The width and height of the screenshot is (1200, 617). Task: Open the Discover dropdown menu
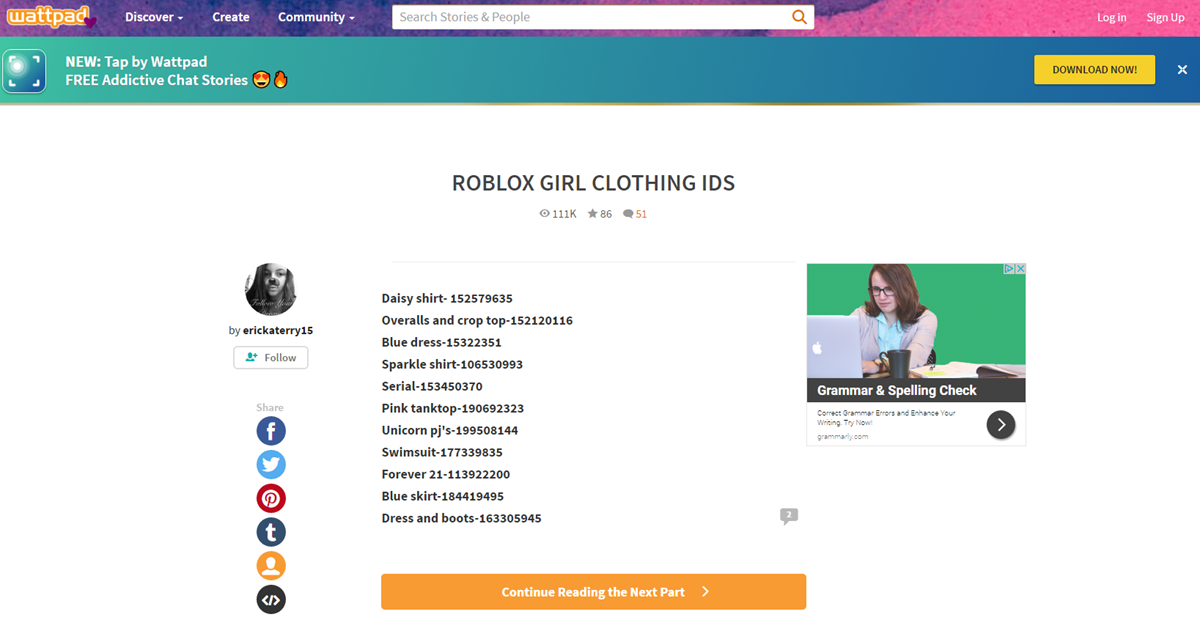(154, 17)
